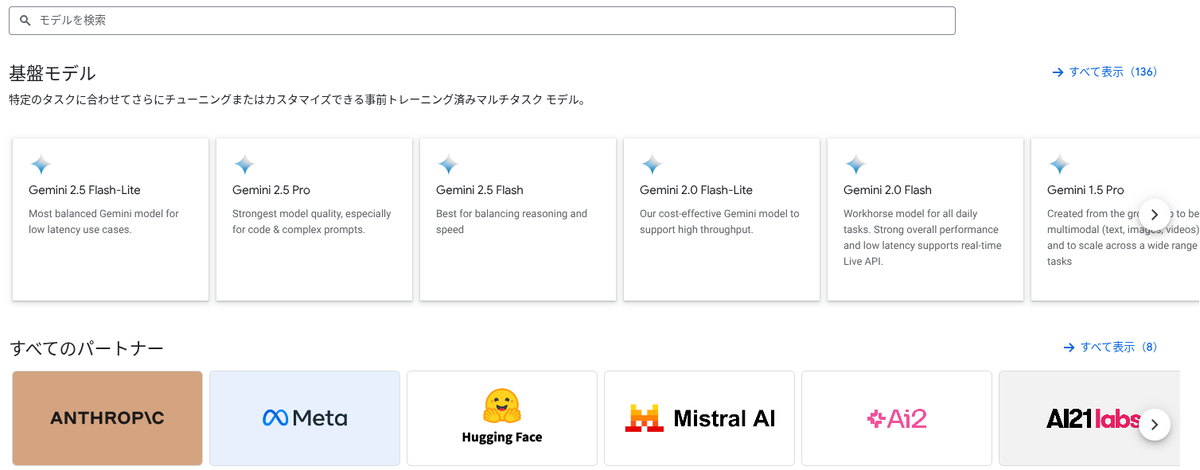Viewport: 1200px width, 470px height.
Task: Click the すべてのパートナー section heading
Action: (x=87, y=348)
